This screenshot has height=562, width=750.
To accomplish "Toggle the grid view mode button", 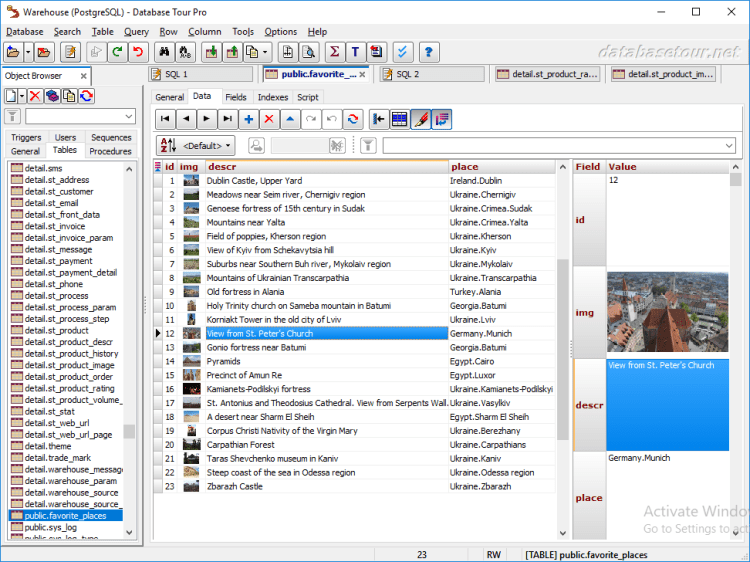I will tap(400, 119).
